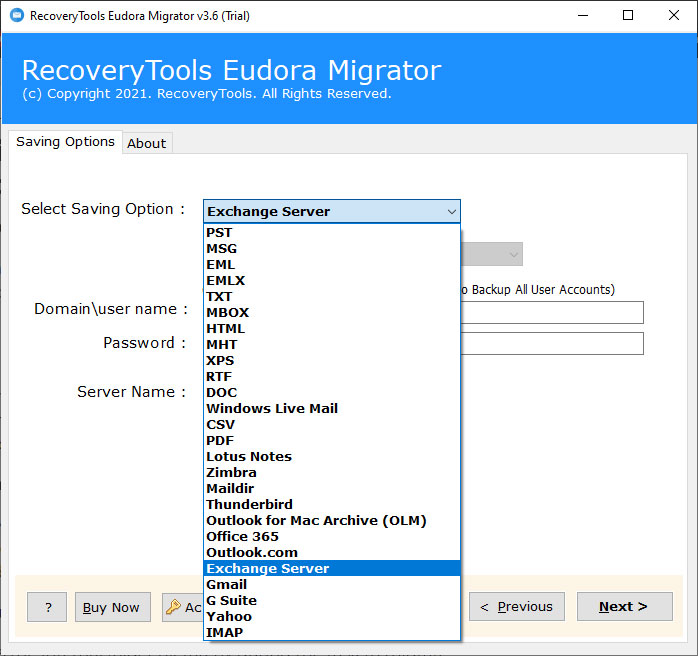Pick IMAP at the bottom of list

(x=224, y=632)
